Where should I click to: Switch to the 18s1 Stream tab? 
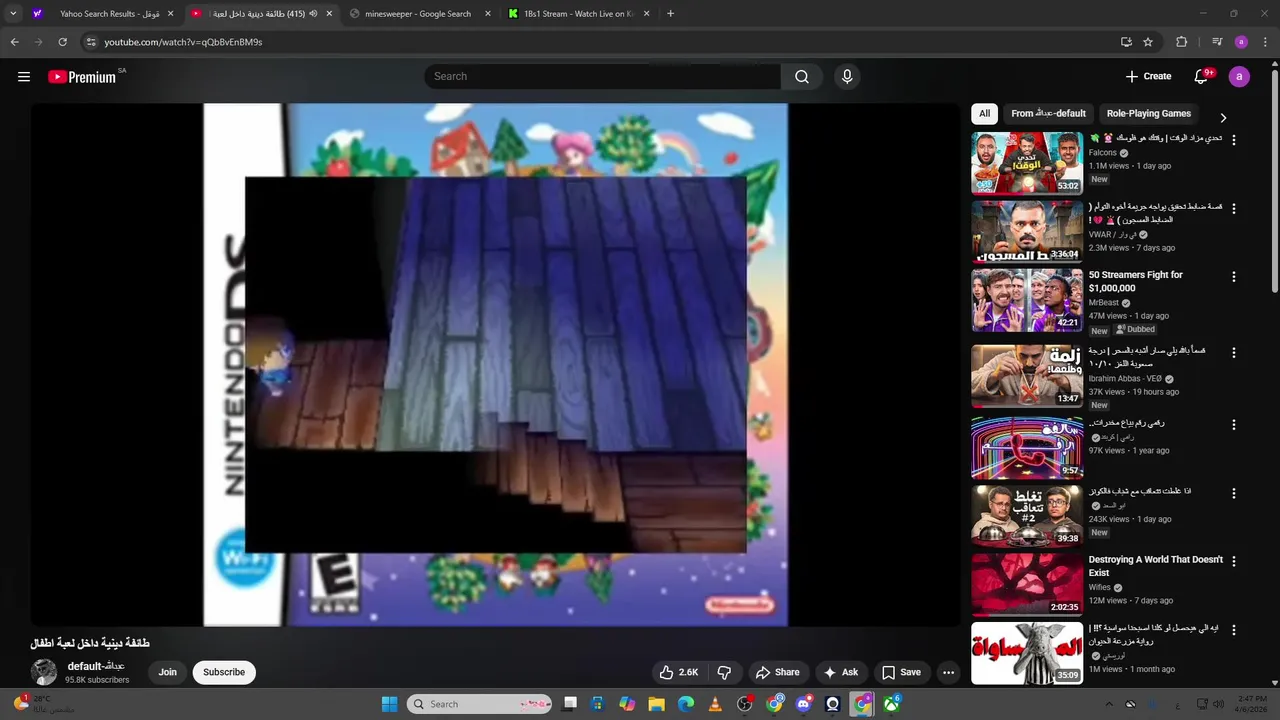click(578, 14)
